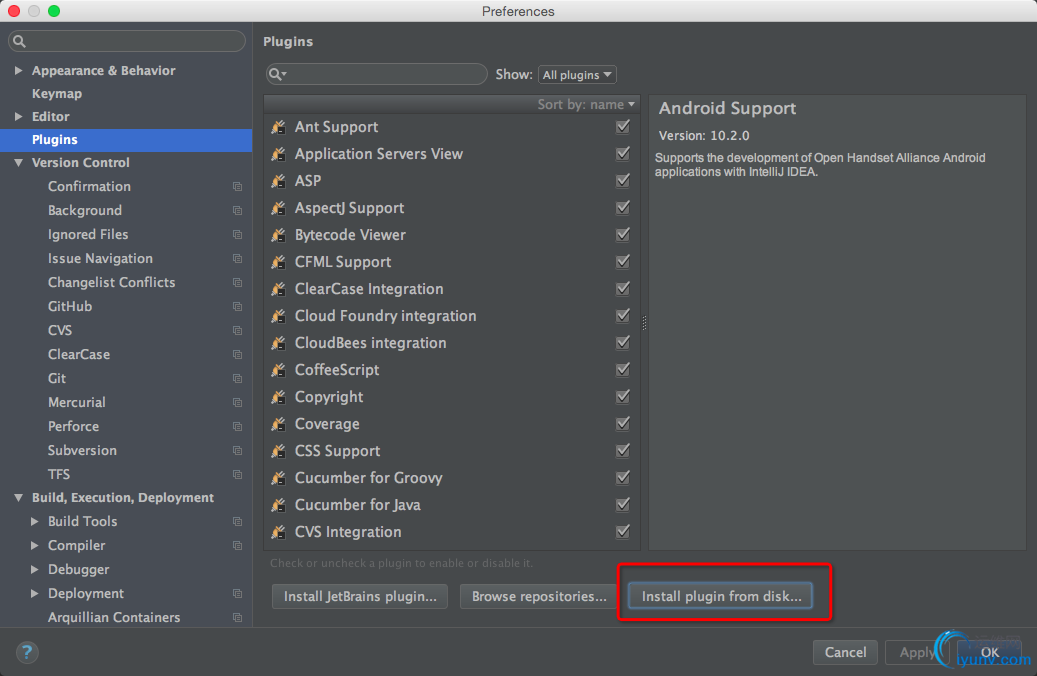This screenshot has width=1037, height=676.
Task: Expand Appearance & Behavior settings
Action: click(x=19, y=70)
